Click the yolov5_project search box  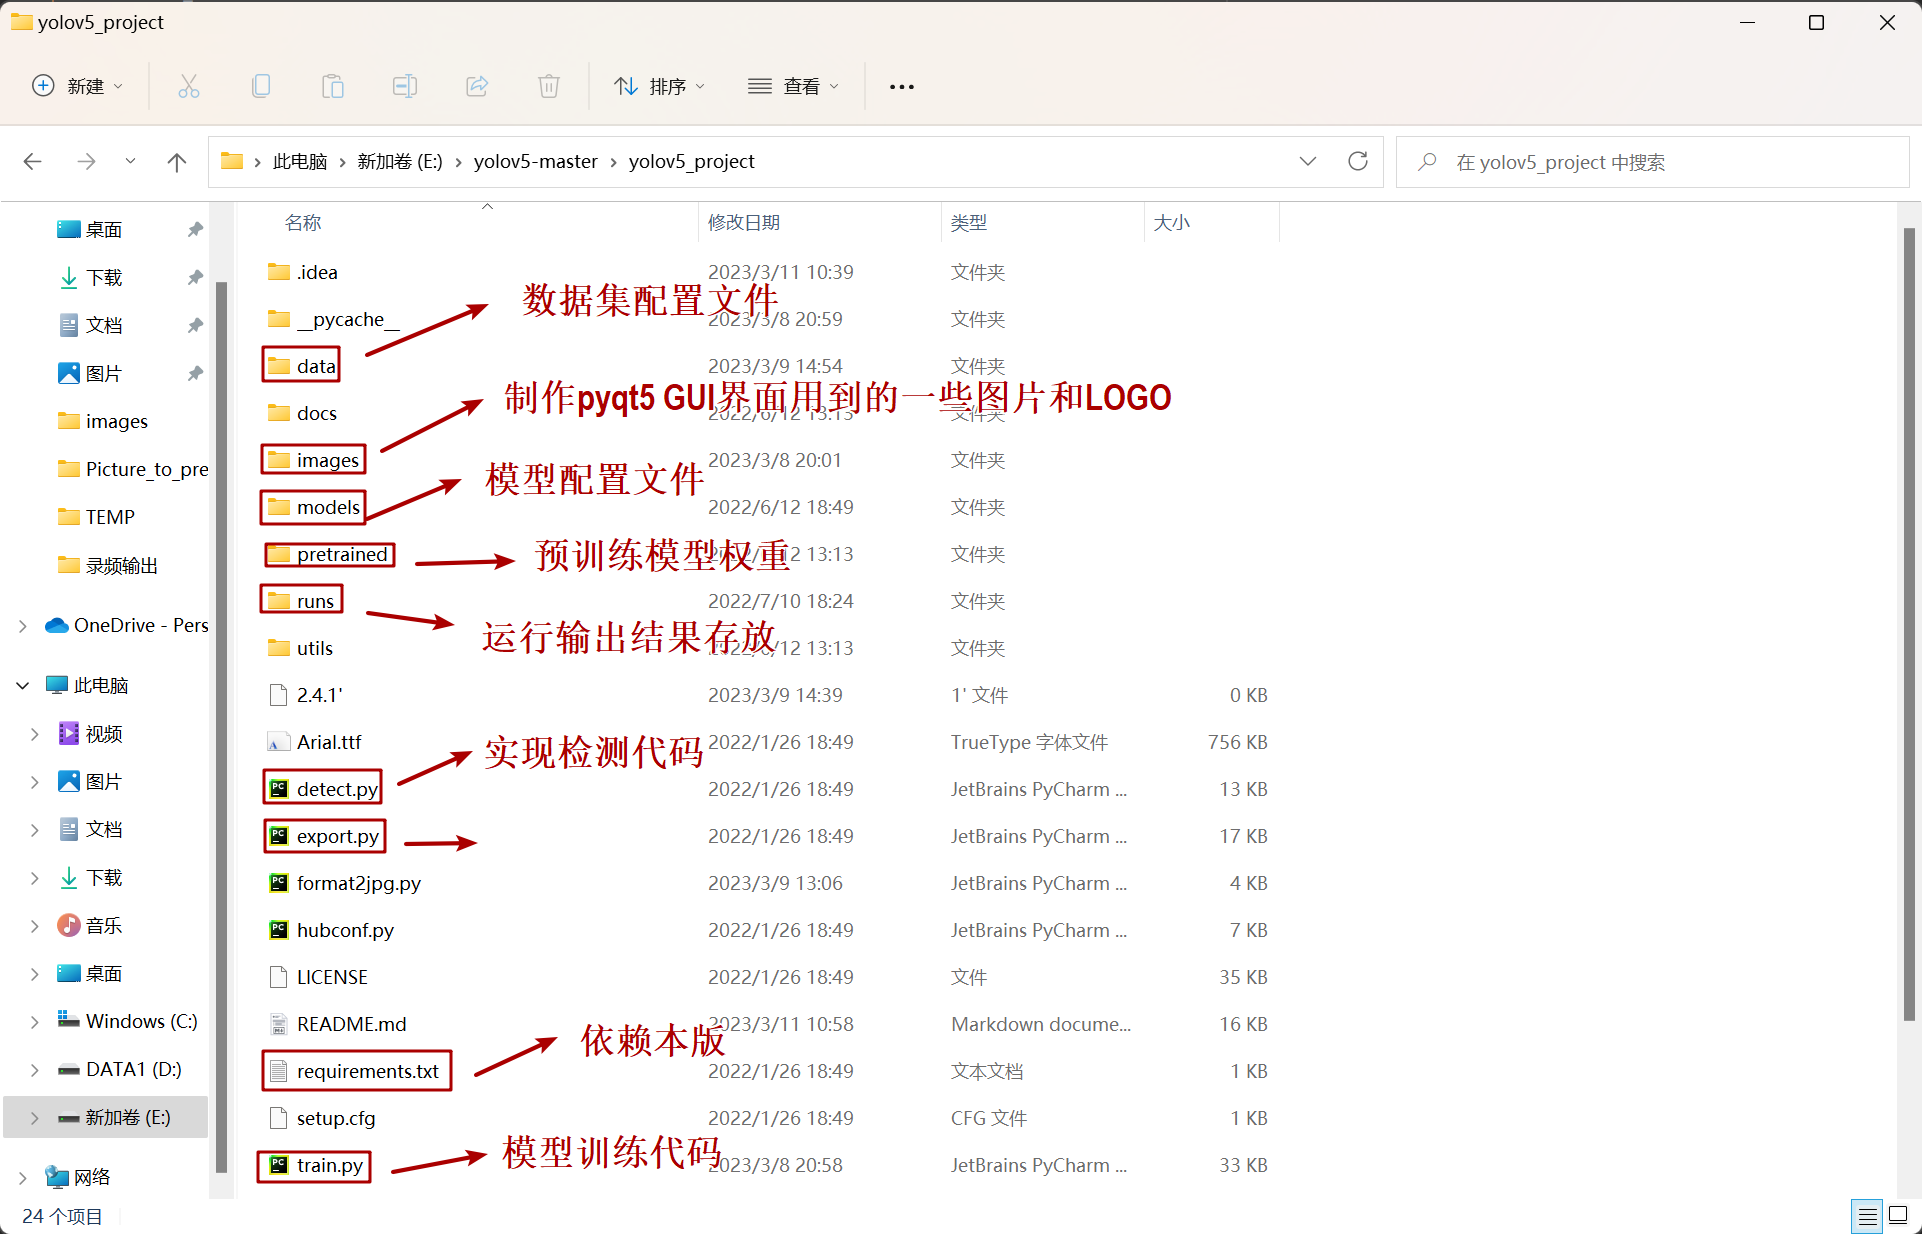(1652, 162)
